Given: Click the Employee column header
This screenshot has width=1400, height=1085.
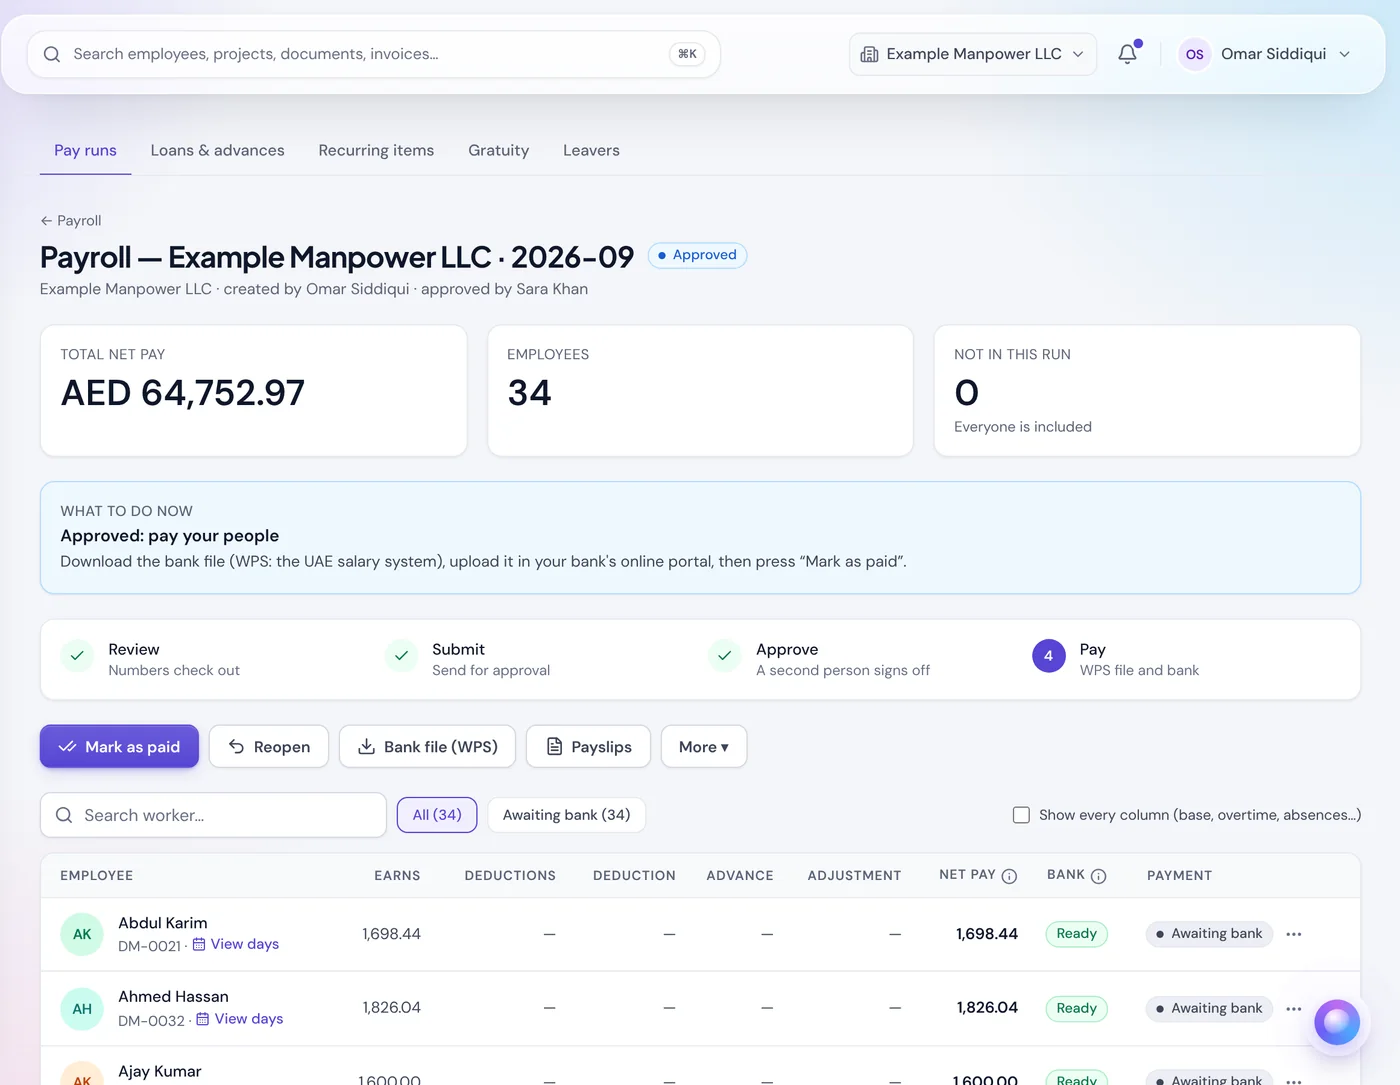Looking at the screenshot, I should click(x=96, y=876).
